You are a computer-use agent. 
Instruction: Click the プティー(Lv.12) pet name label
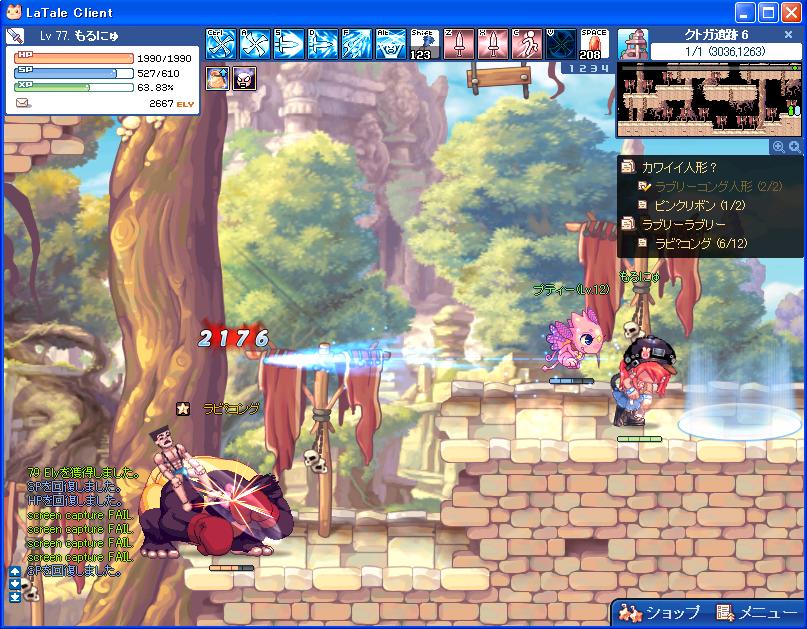(571, 290)
